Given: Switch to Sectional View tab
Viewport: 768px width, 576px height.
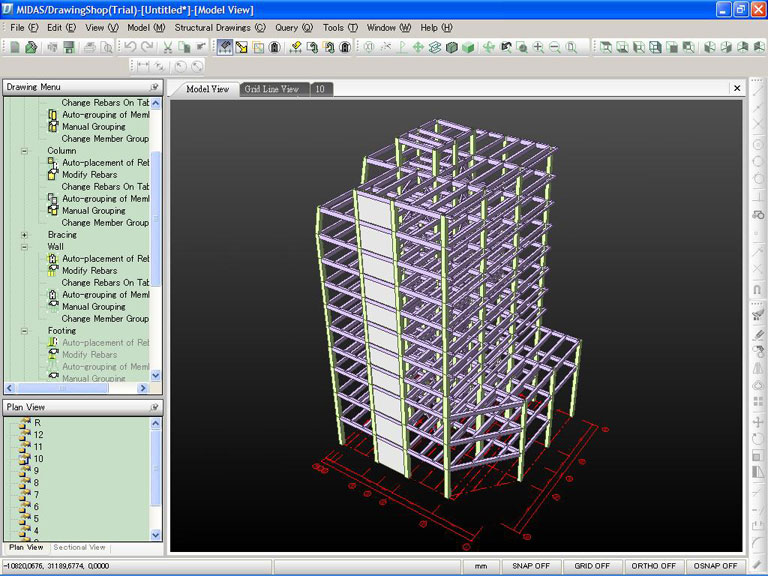Looking at the screenshot, I should pos(79,547).
